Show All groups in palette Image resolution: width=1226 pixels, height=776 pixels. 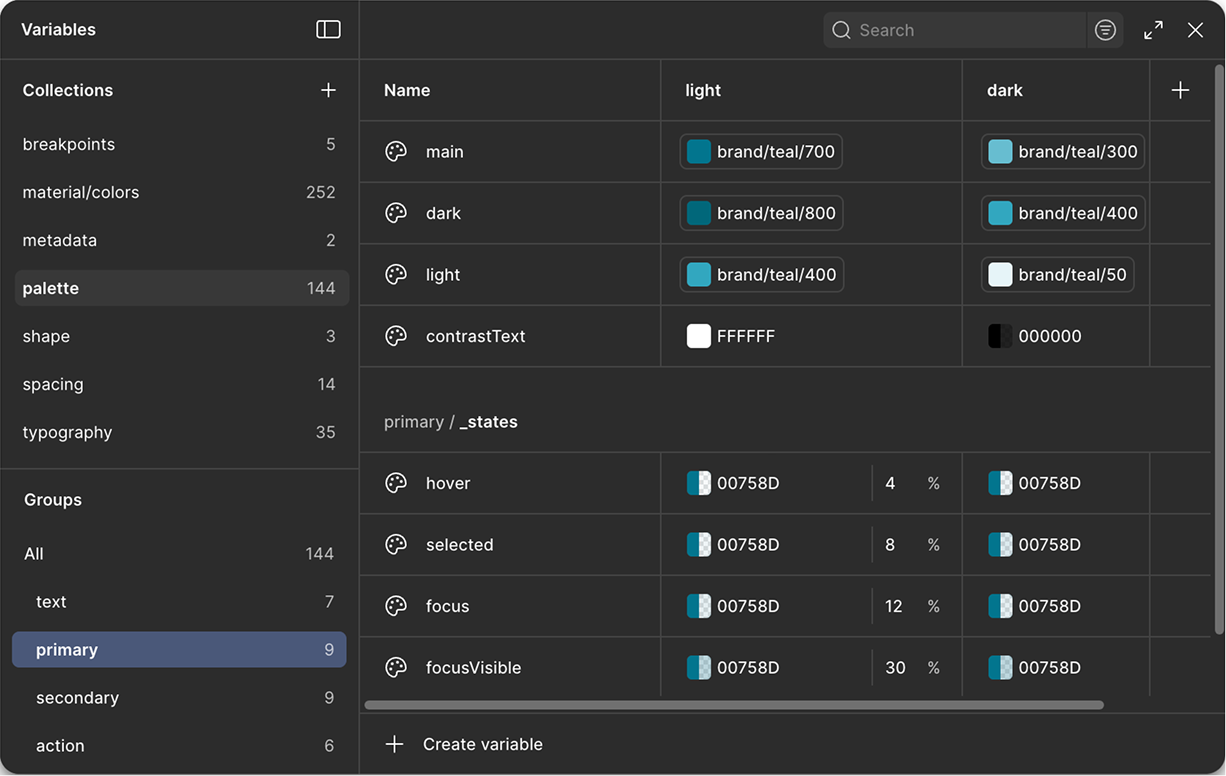(x=34, y=554)
